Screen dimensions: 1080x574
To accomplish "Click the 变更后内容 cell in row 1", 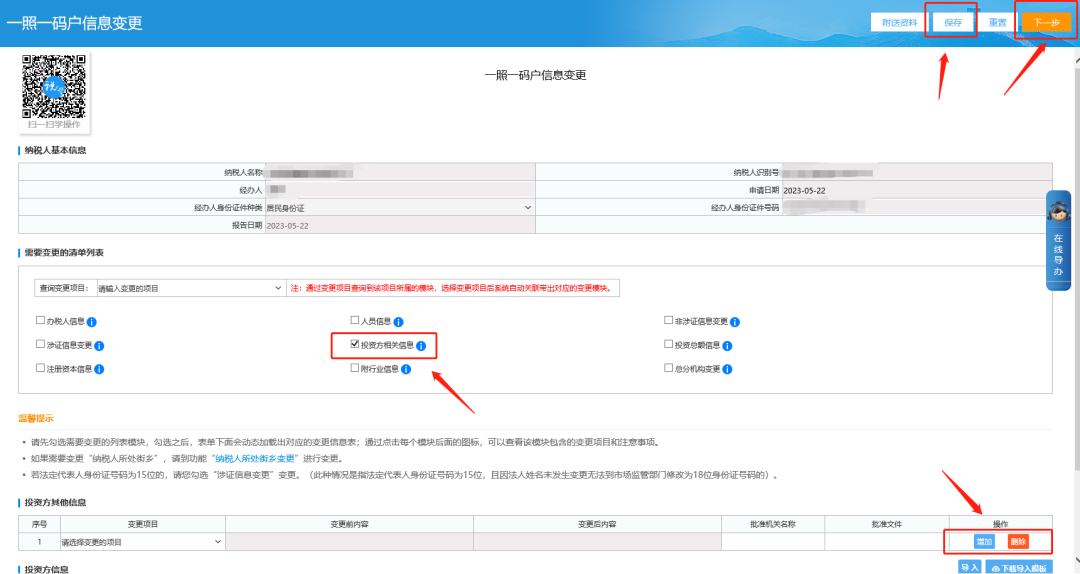I will click(x=597, y=542).
